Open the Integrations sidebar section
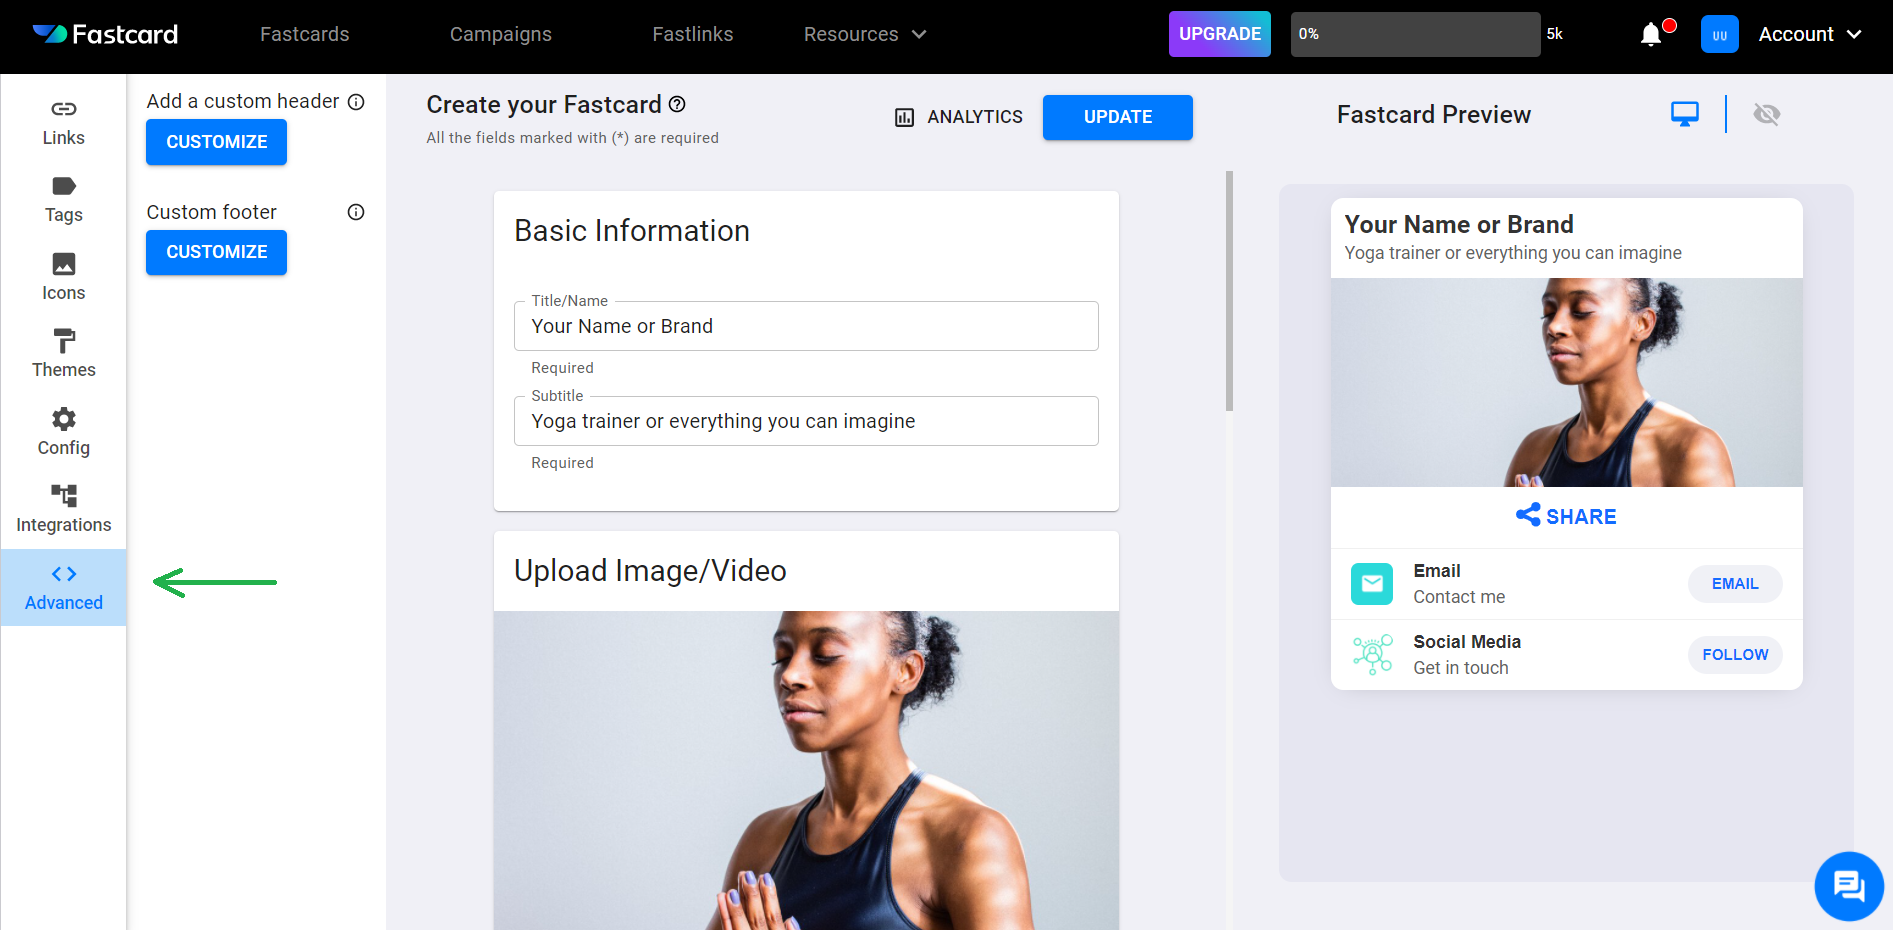1893x930 pixels. point(63,509)
